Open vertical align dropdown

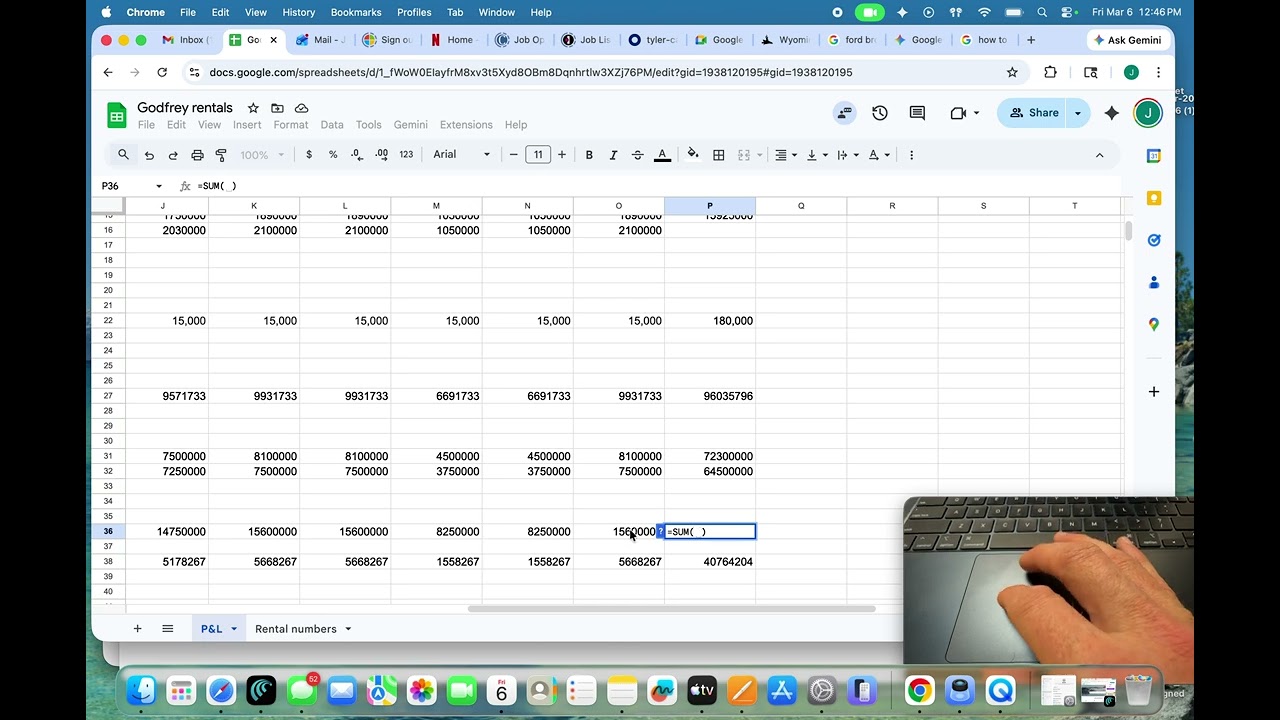[815, 155]
